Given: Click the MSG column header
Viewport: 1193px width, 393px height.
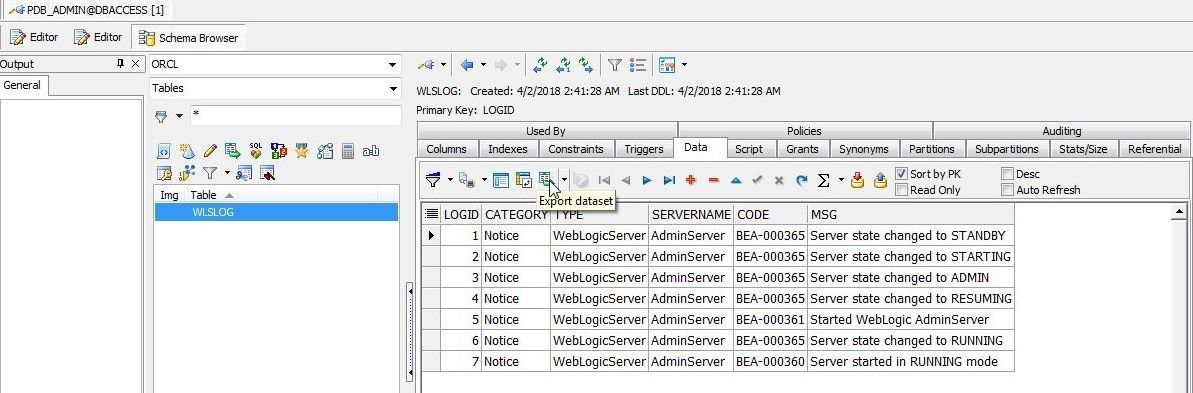Looking at the screenshot, I should 911,215.
